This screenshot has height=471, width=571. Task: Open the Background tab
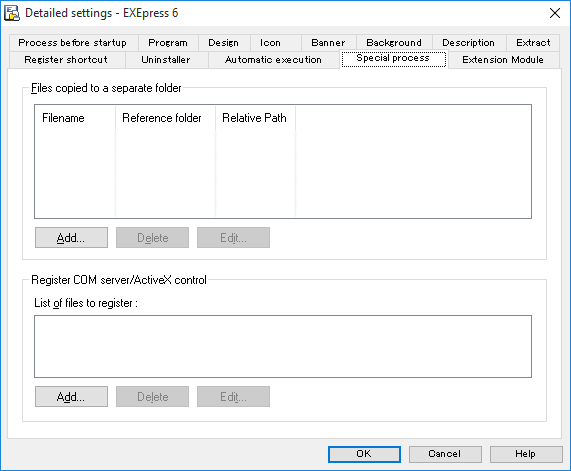[x=394, y=43]
